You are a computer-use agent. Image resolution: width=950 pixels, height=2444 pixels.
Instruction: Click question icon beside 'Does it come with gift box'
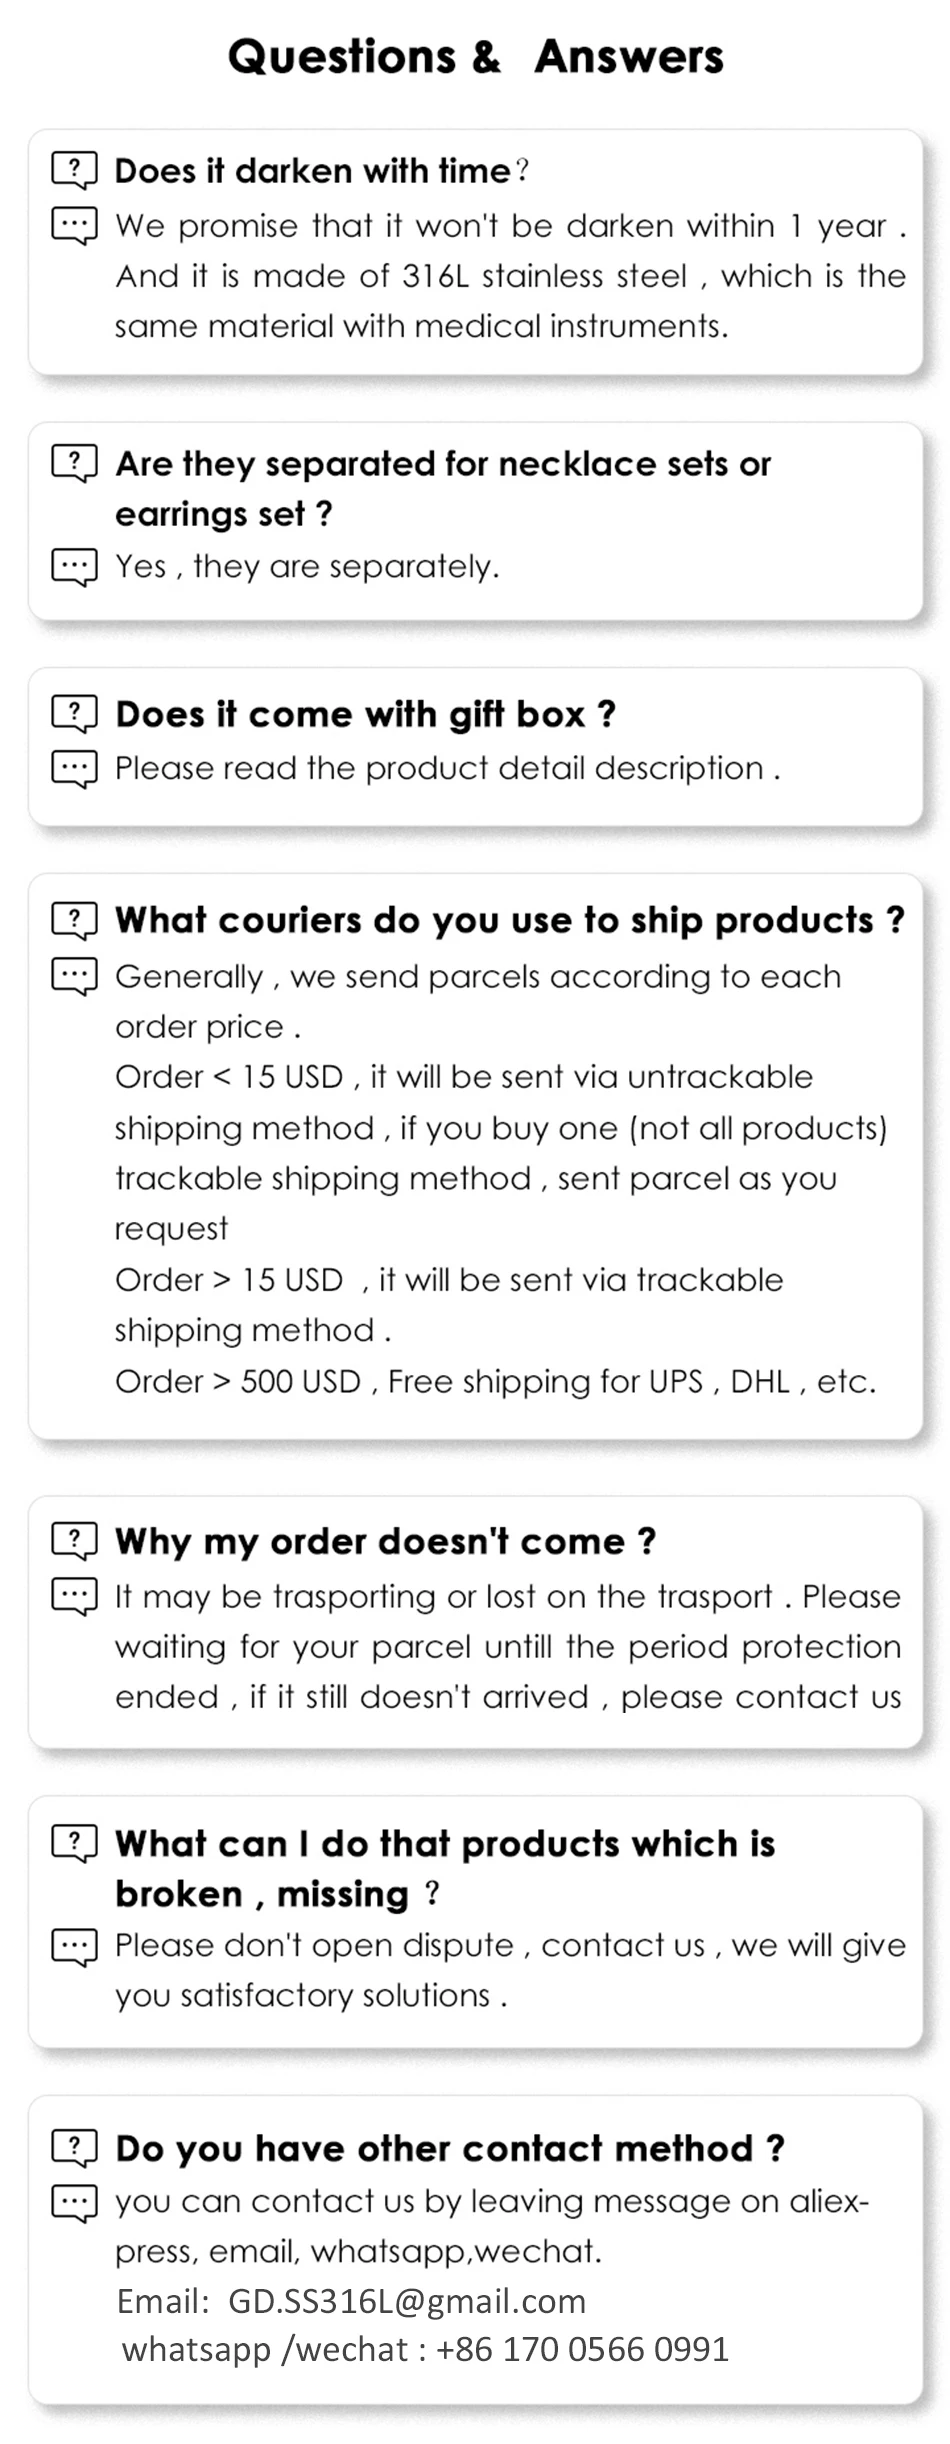74,714
